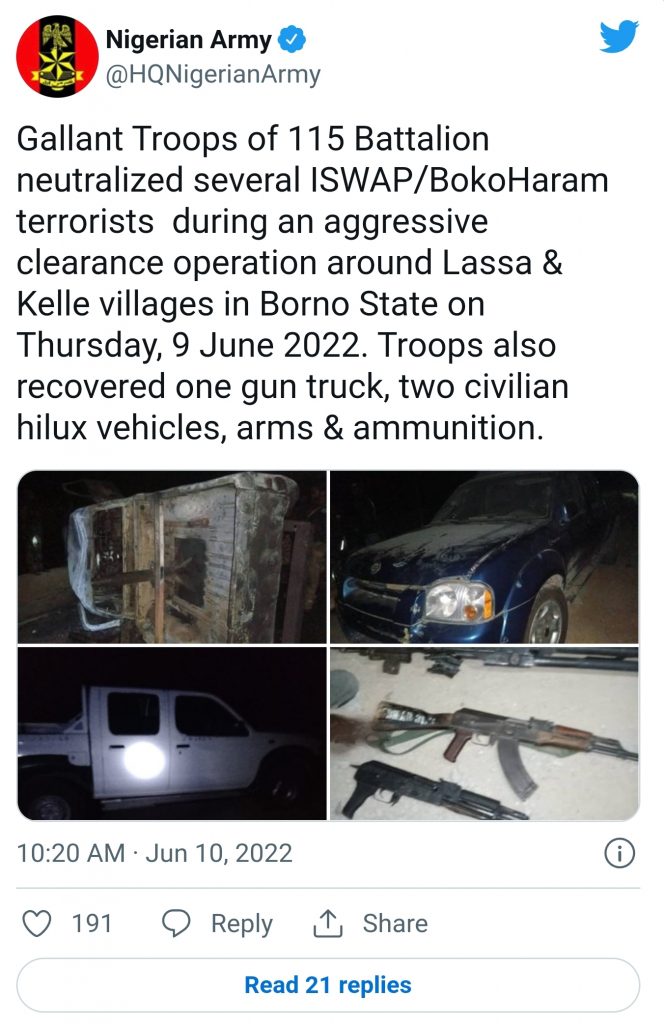This screenshot has width=664, height=1024.
Task: Click the Reply text label
Action: pyautogui.click(x=241, y=923)
